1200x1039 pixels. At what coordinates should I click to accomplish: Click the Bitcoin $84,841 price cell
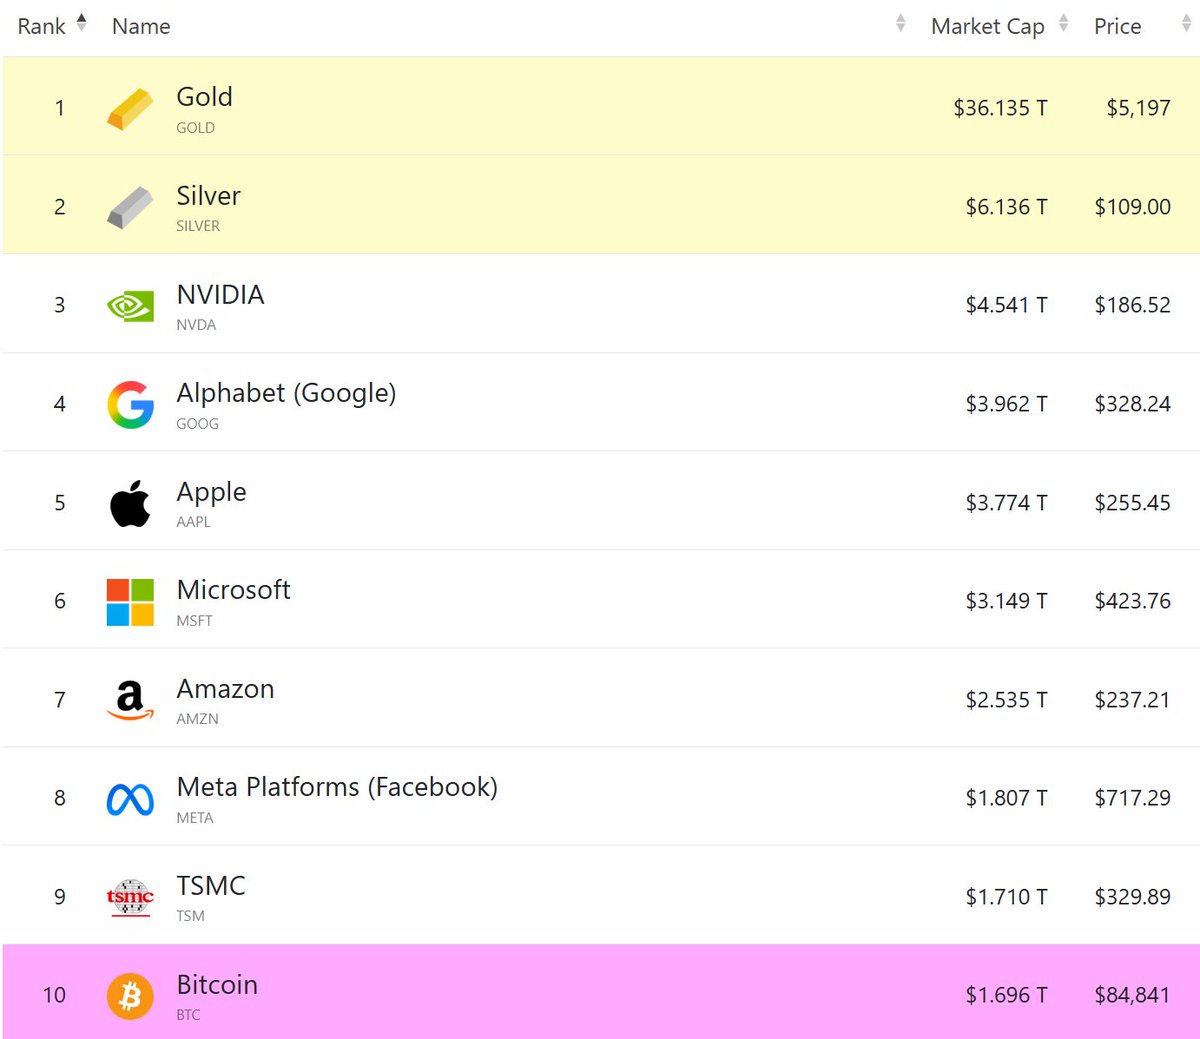(1132, 995)
